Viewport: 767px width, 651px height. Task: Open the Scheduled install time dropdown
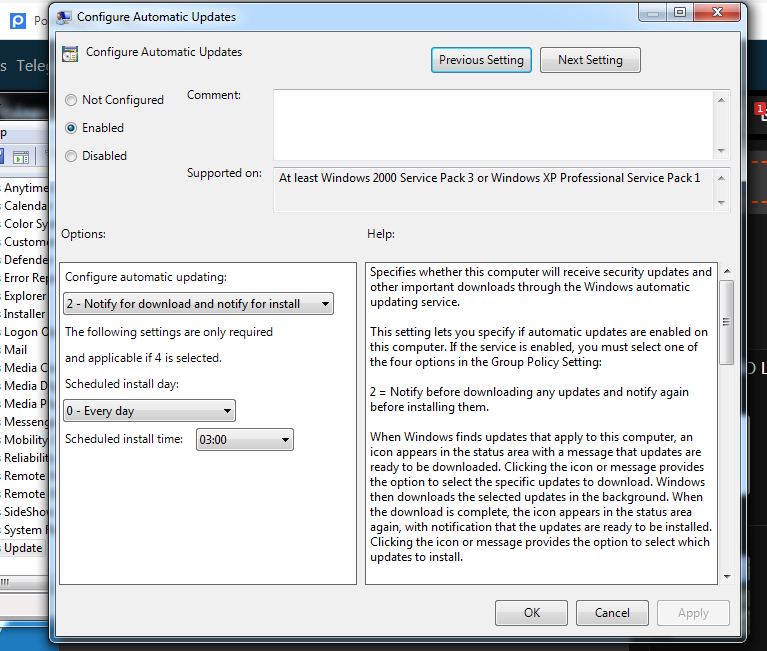pos(245,440)
